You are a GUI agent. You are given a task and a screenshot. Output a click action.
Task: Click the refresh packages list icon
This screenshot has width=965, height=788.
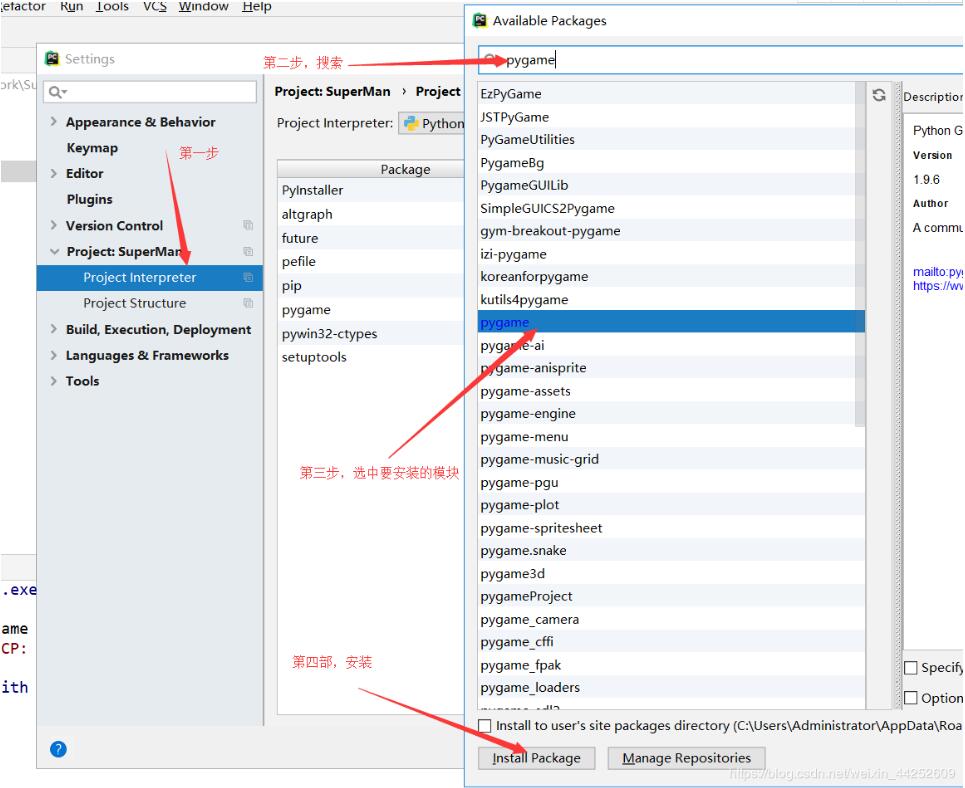[x=879, y=95]
